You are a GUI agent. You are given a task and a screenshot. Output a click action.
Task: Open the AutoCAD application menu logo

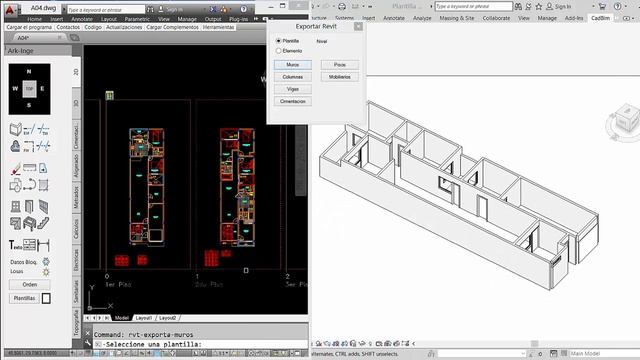click(x=10, y=9)
